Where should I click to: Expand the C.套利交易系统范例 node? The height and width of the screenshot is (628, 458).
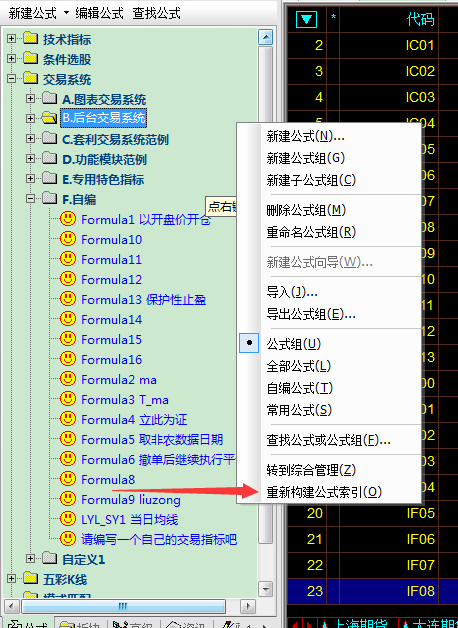pos(31,139)
